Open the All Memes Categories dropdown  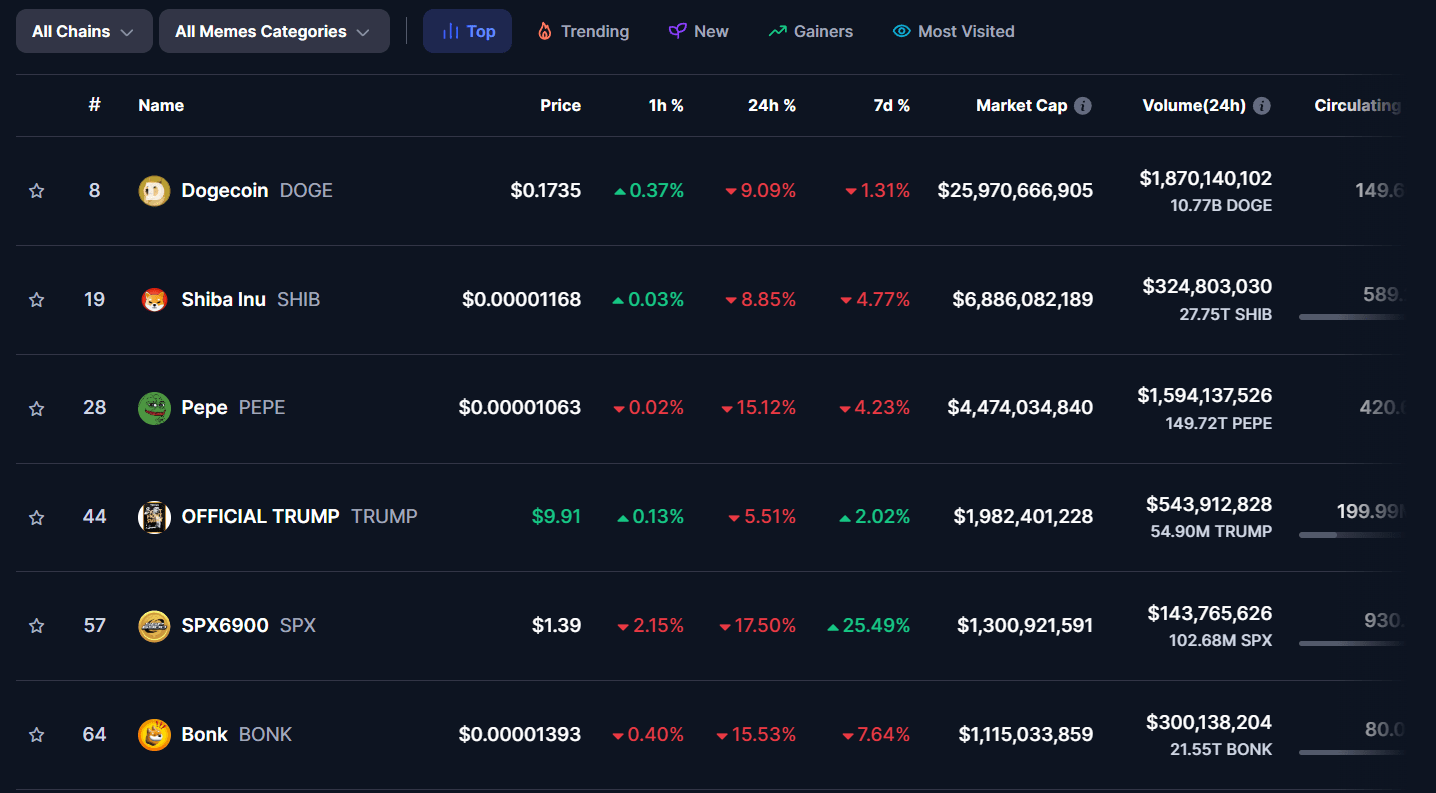tap(274, 31)
